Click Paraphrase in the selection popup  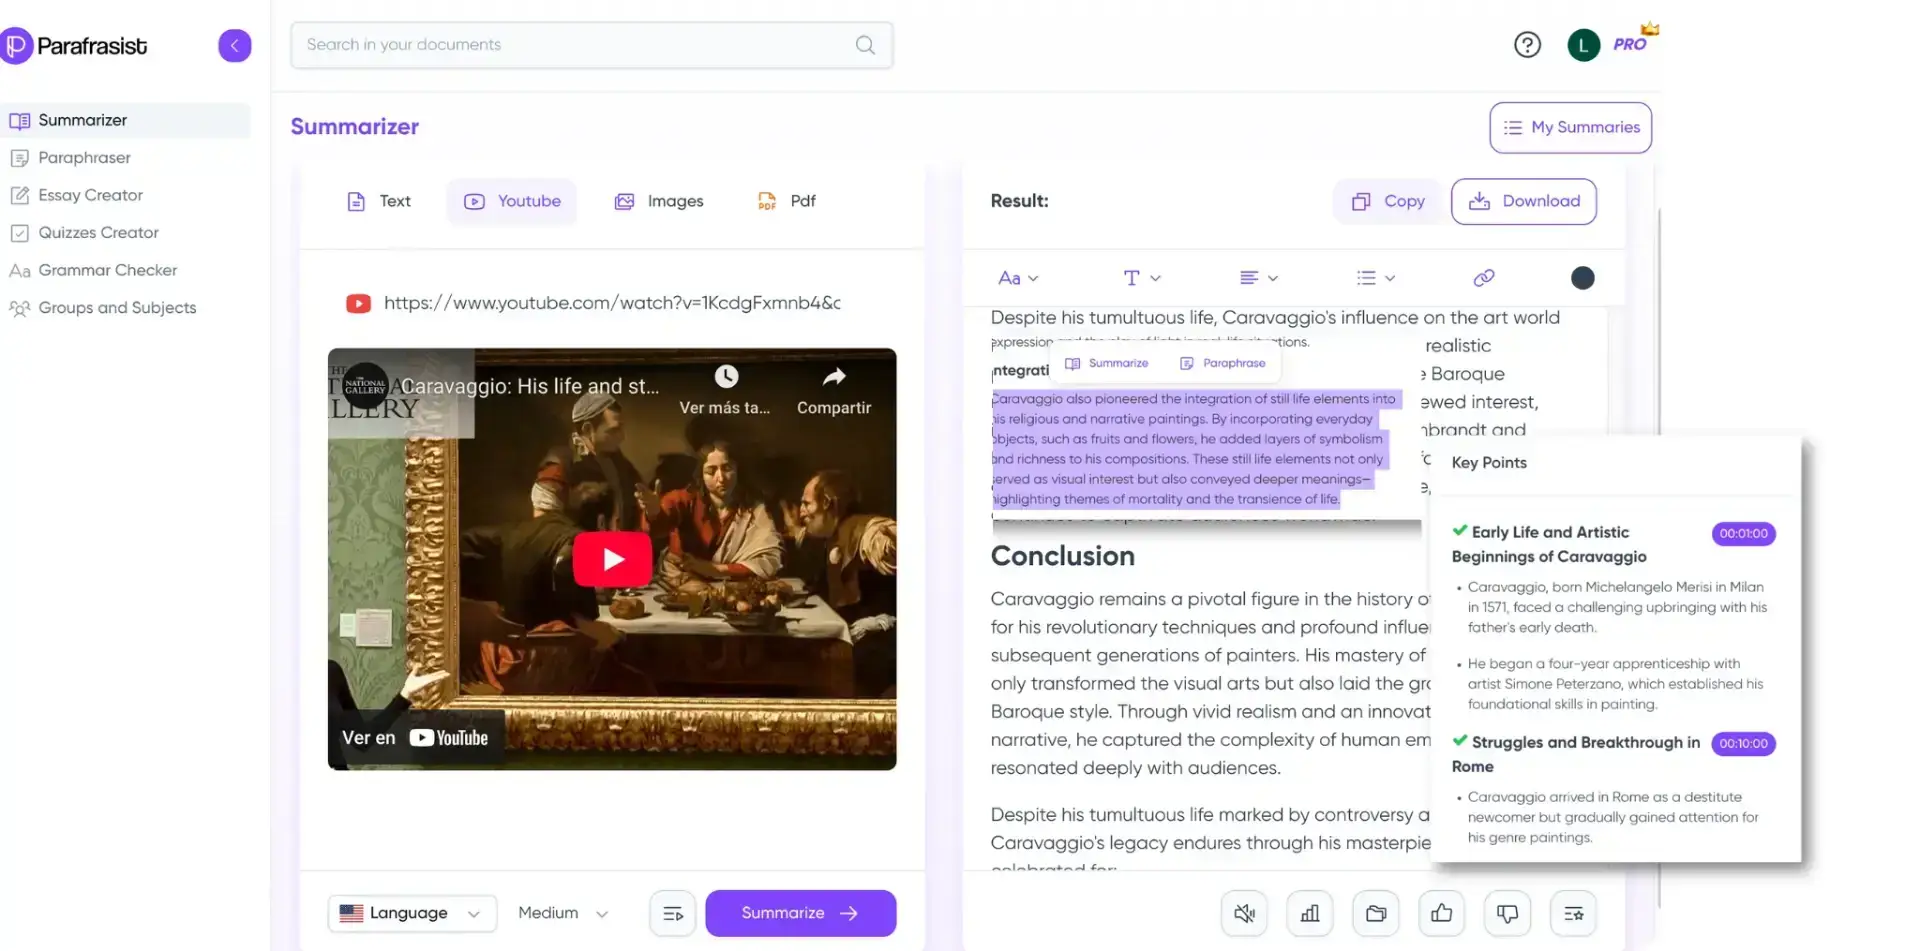[x=1222, y=363]
